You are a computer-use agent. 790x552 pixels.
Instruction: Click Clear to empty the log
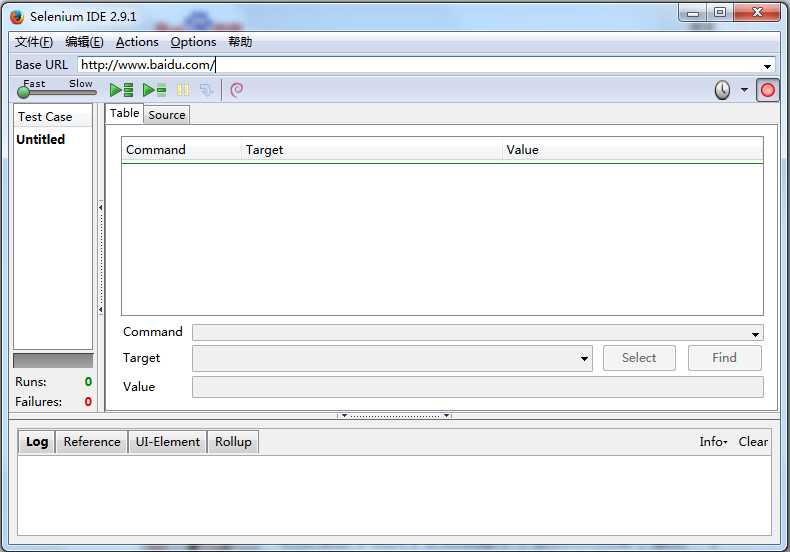[753, 442]
